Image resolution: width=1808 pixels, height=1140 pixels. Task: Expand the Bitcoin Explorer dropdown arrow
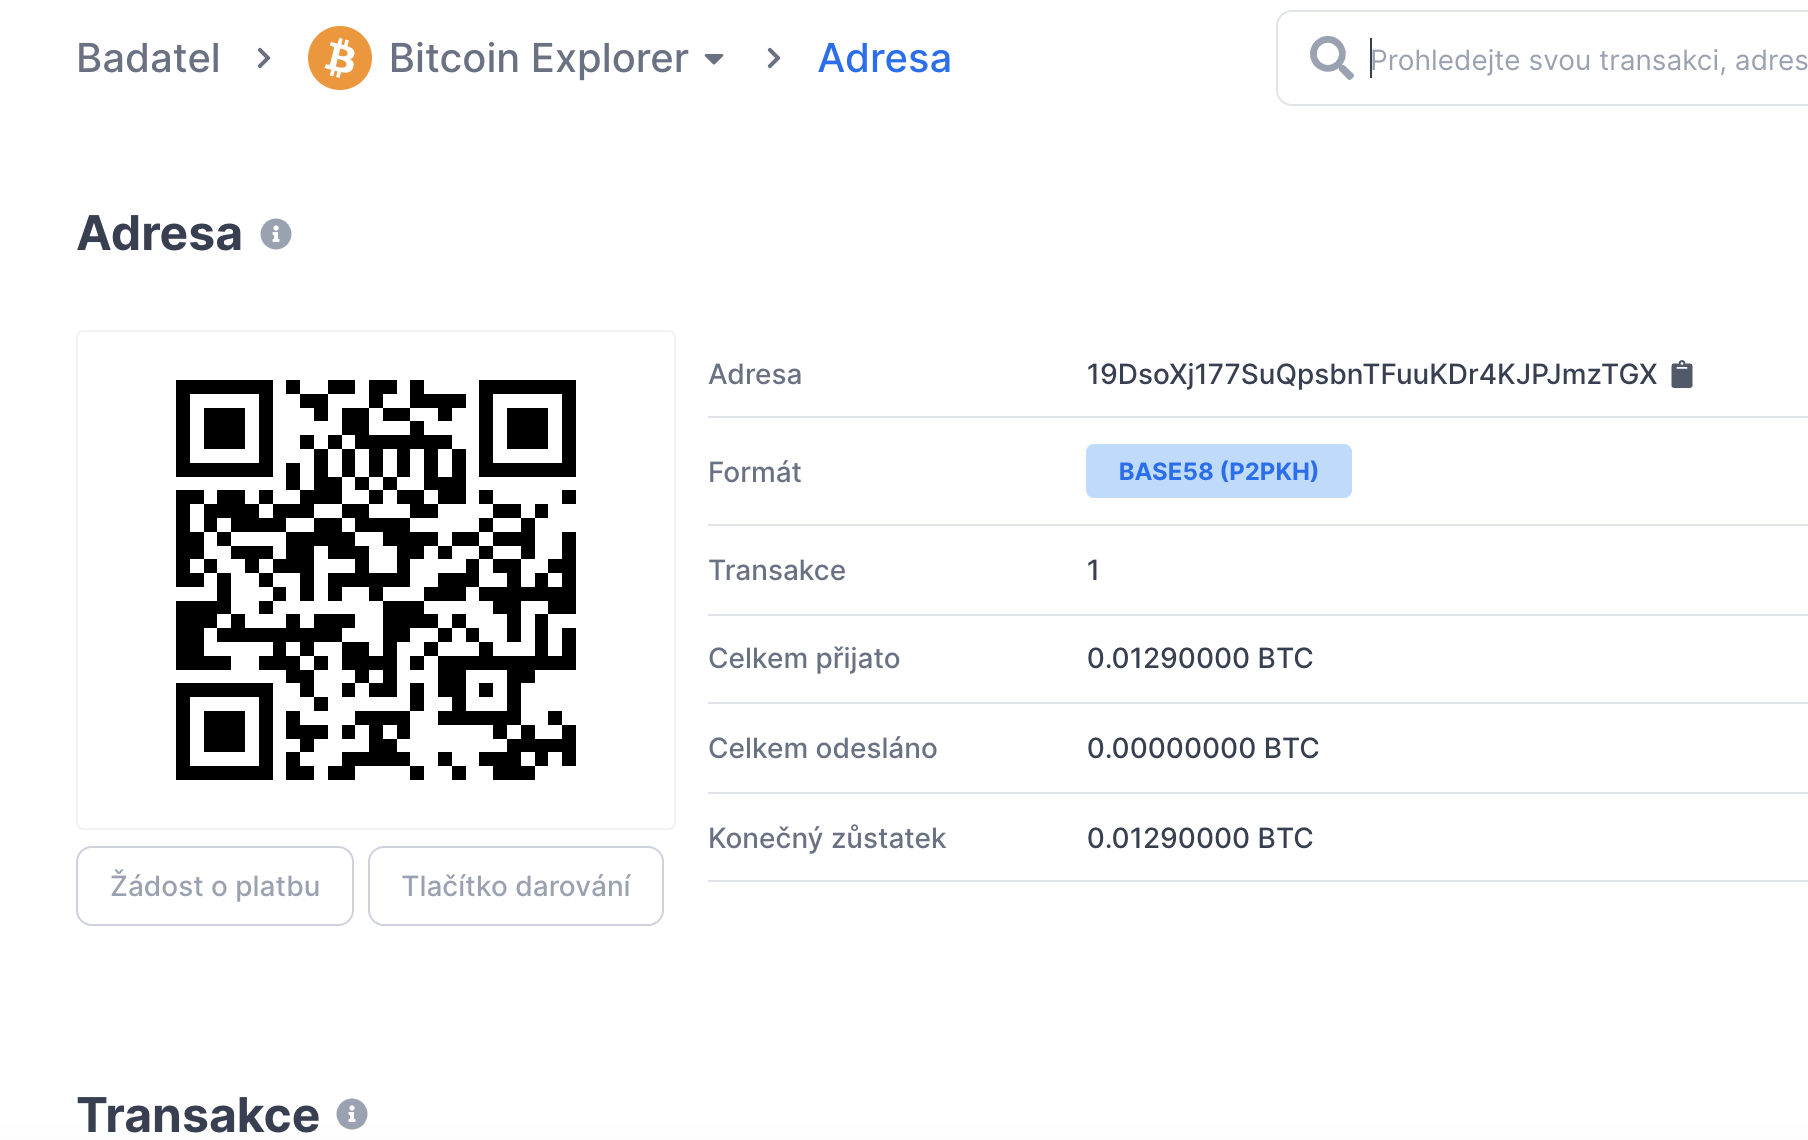(714, 59)
